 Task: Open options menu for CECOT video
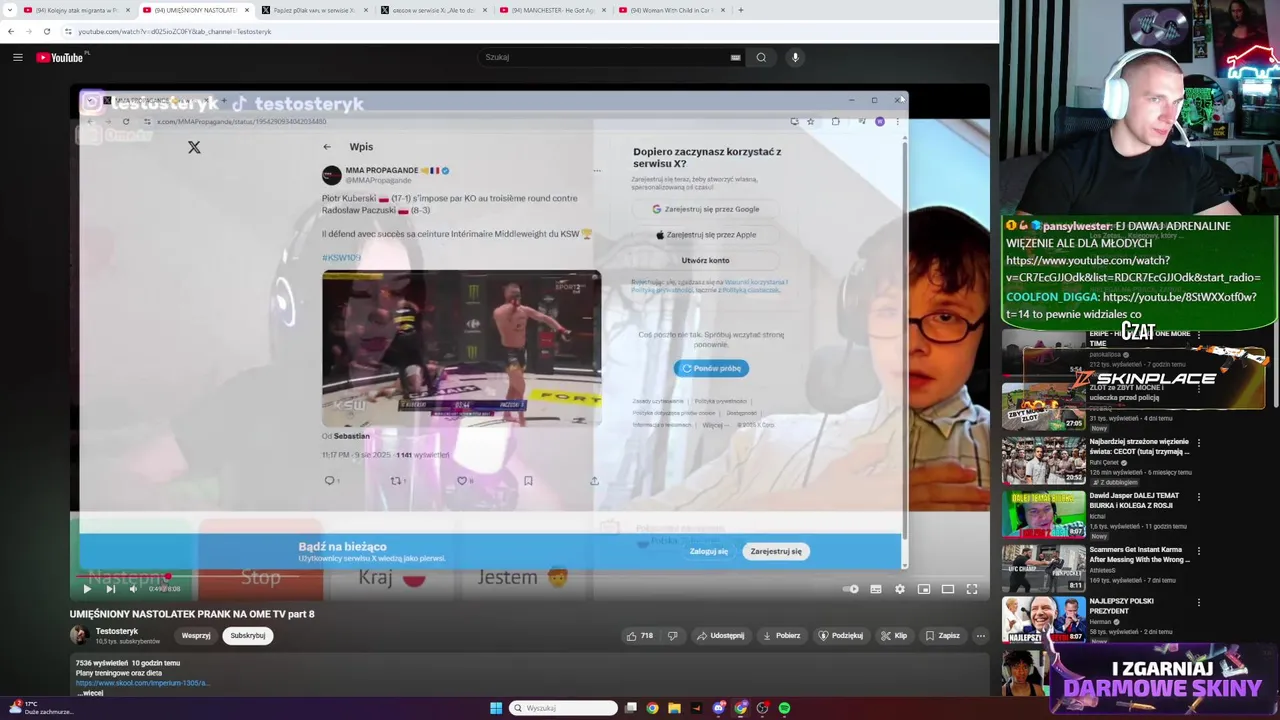(x=1198, y=442)
